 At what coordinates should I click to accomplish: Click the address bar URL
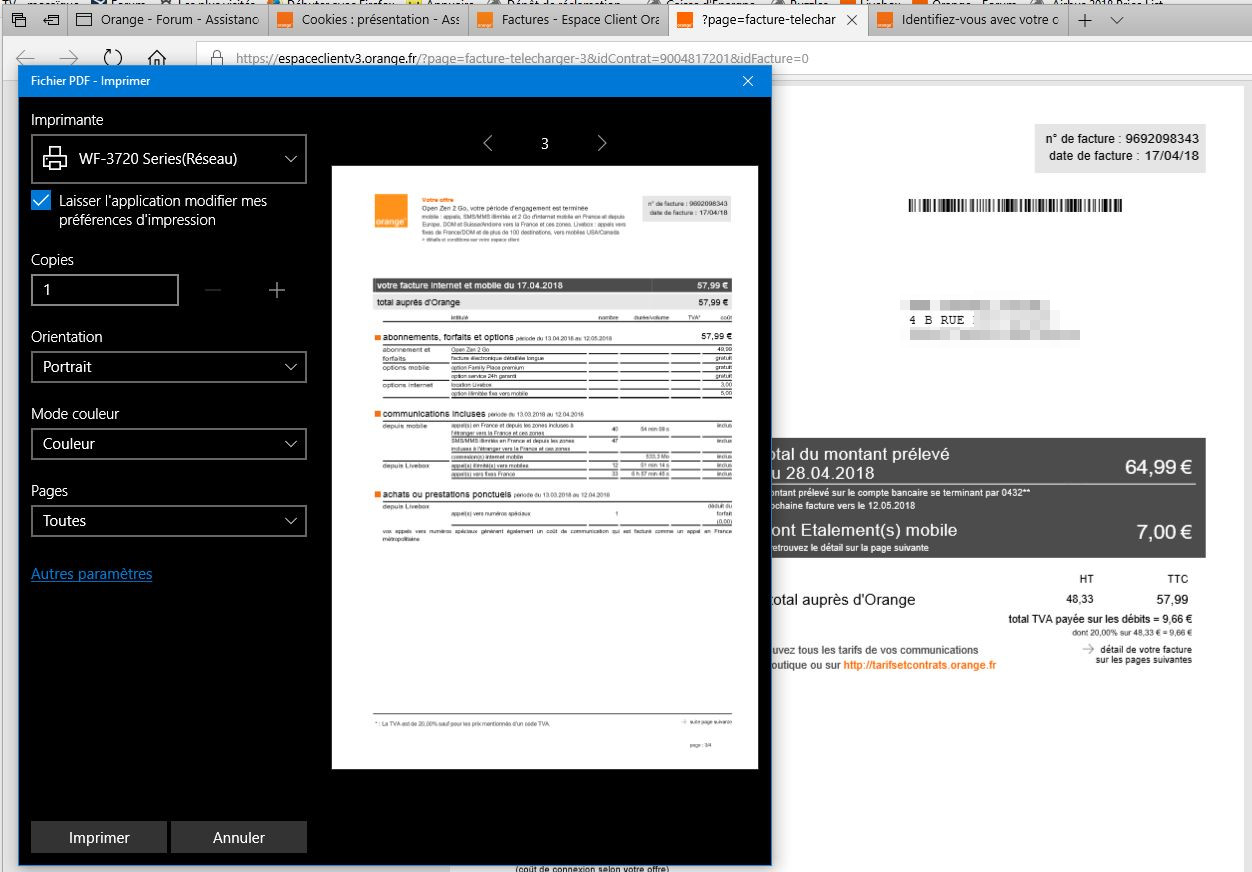coord(522,58)
